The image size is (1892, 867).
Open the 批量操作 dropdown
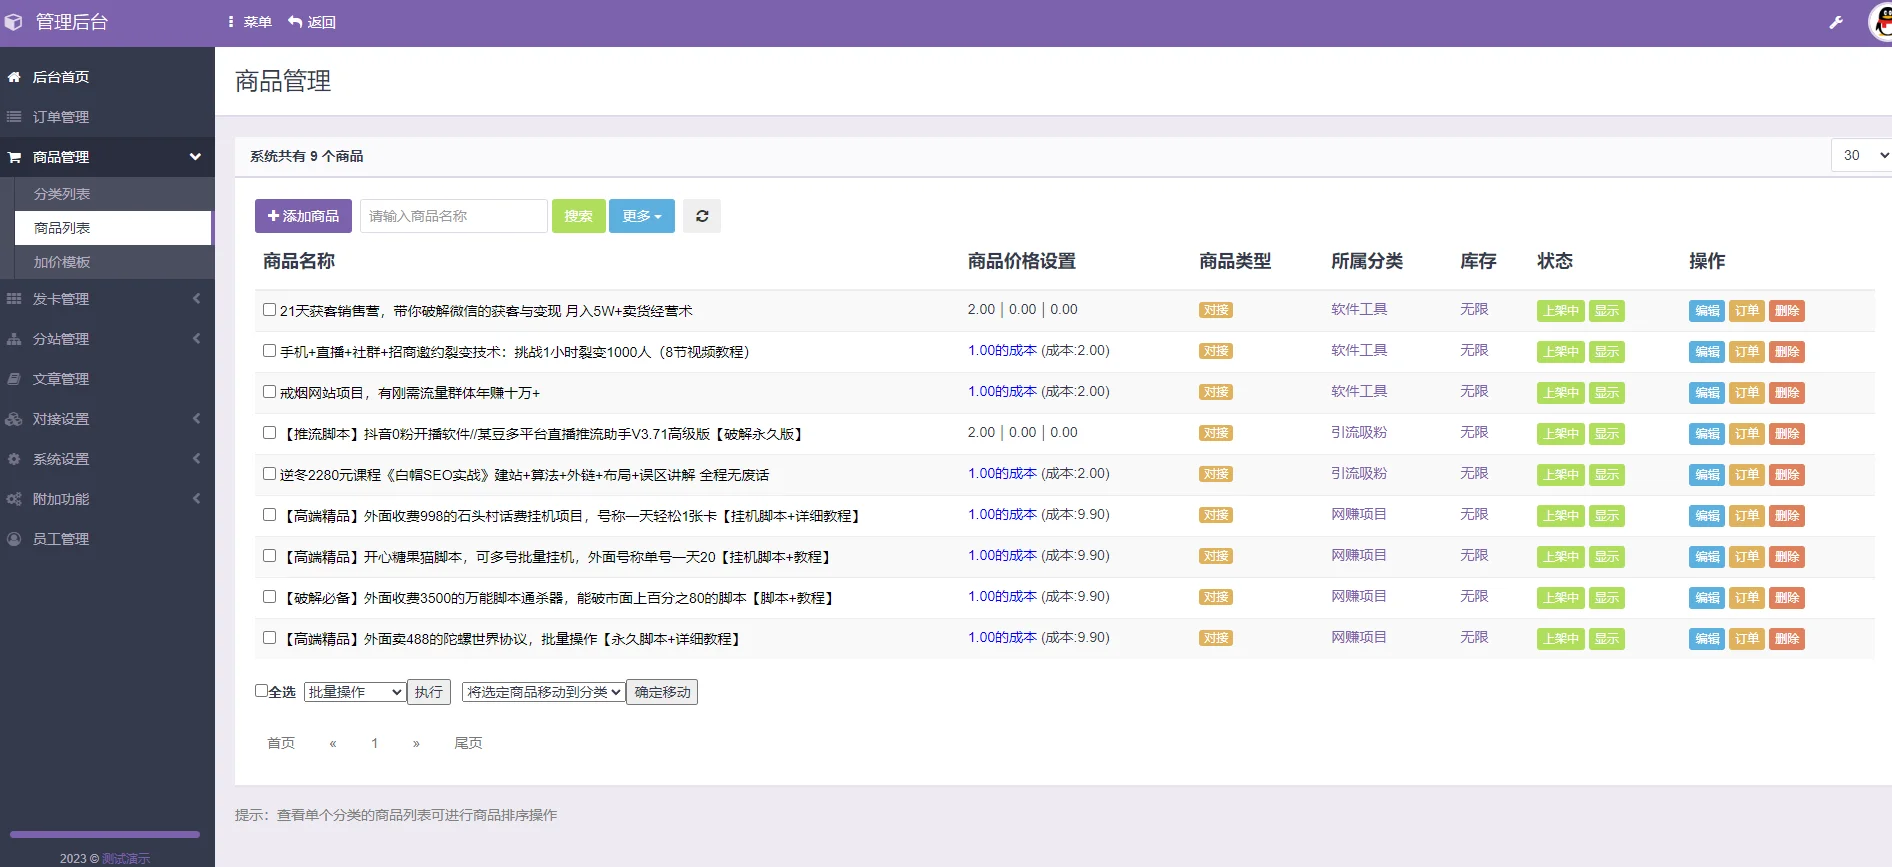click(355, 692)
